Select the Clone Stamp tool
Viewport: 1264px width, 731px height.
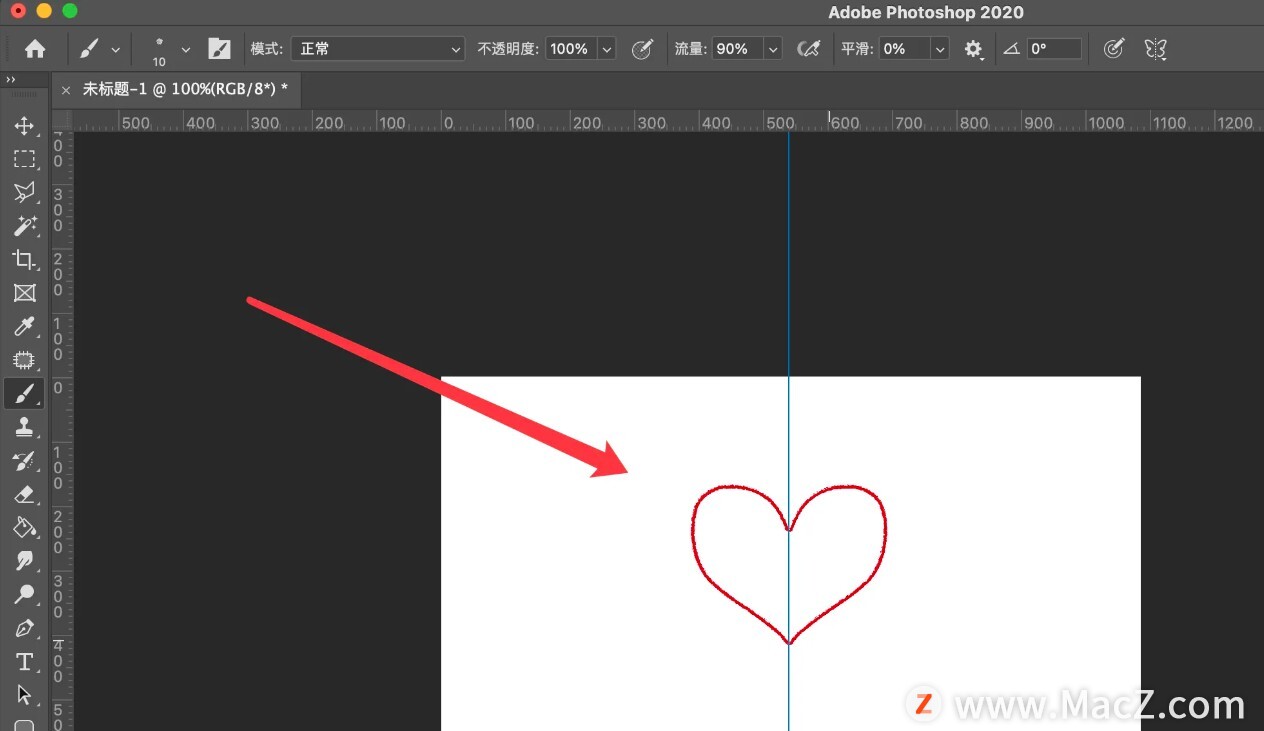pyautogui.click(x=24, y=427)
